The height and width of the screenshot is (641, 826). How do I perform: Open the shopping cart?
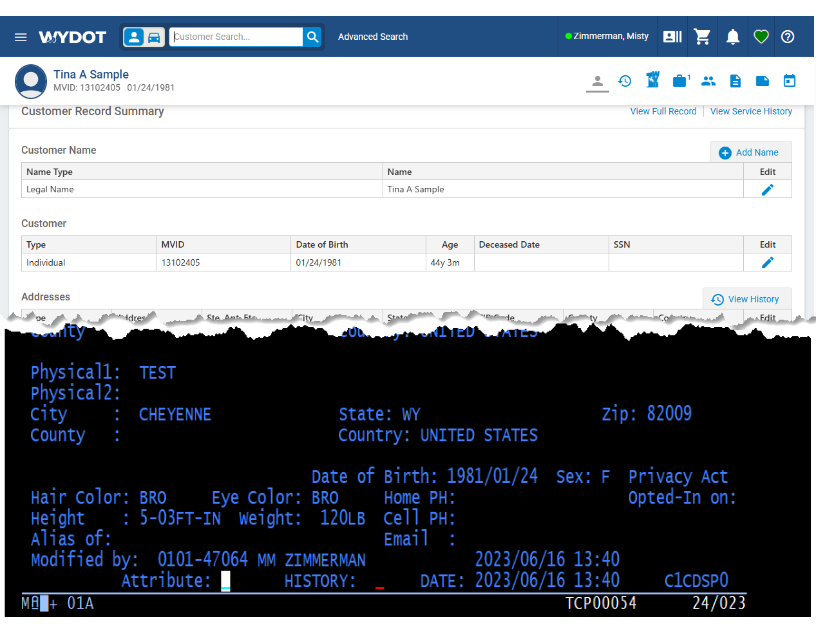[x=702, y=36]
